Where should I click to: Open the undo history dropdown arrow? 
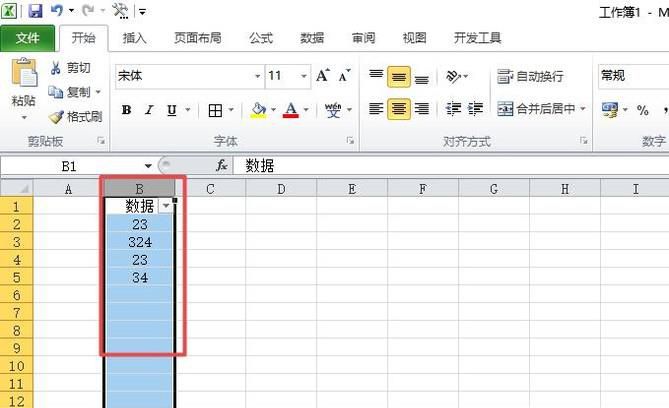click(x=72, y=11)
